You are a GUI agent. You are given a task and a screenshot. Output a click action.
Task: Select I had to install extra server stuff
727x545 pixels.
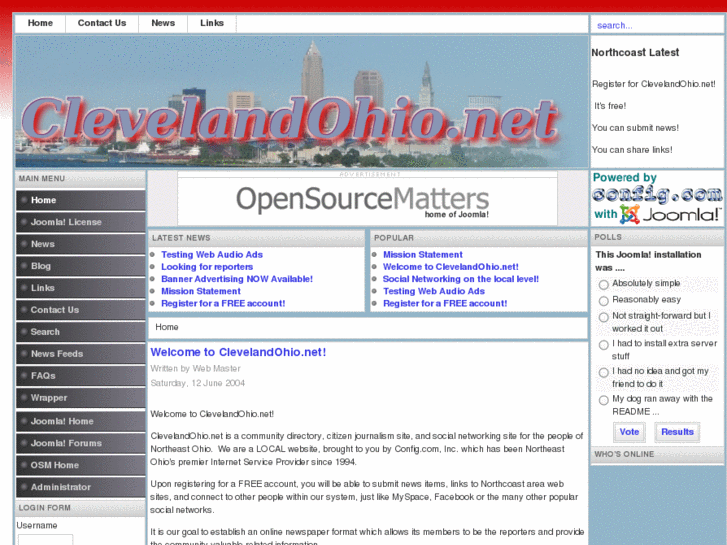604,345
